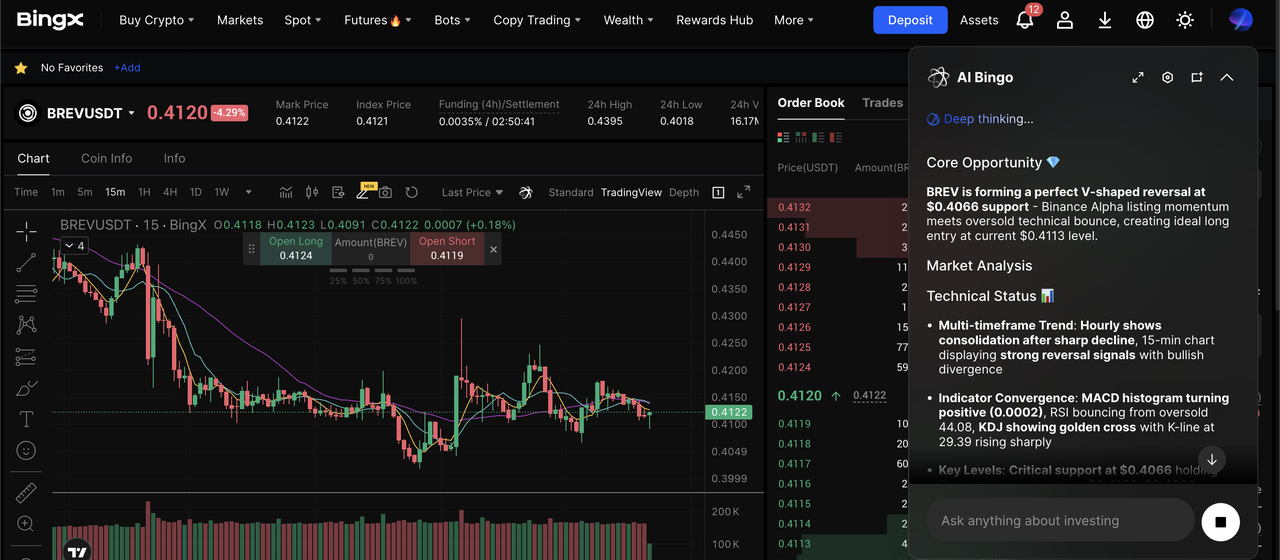Pick the ruler measure tool
Viewport: 1280px width, 560px height.
pos(26,492)
